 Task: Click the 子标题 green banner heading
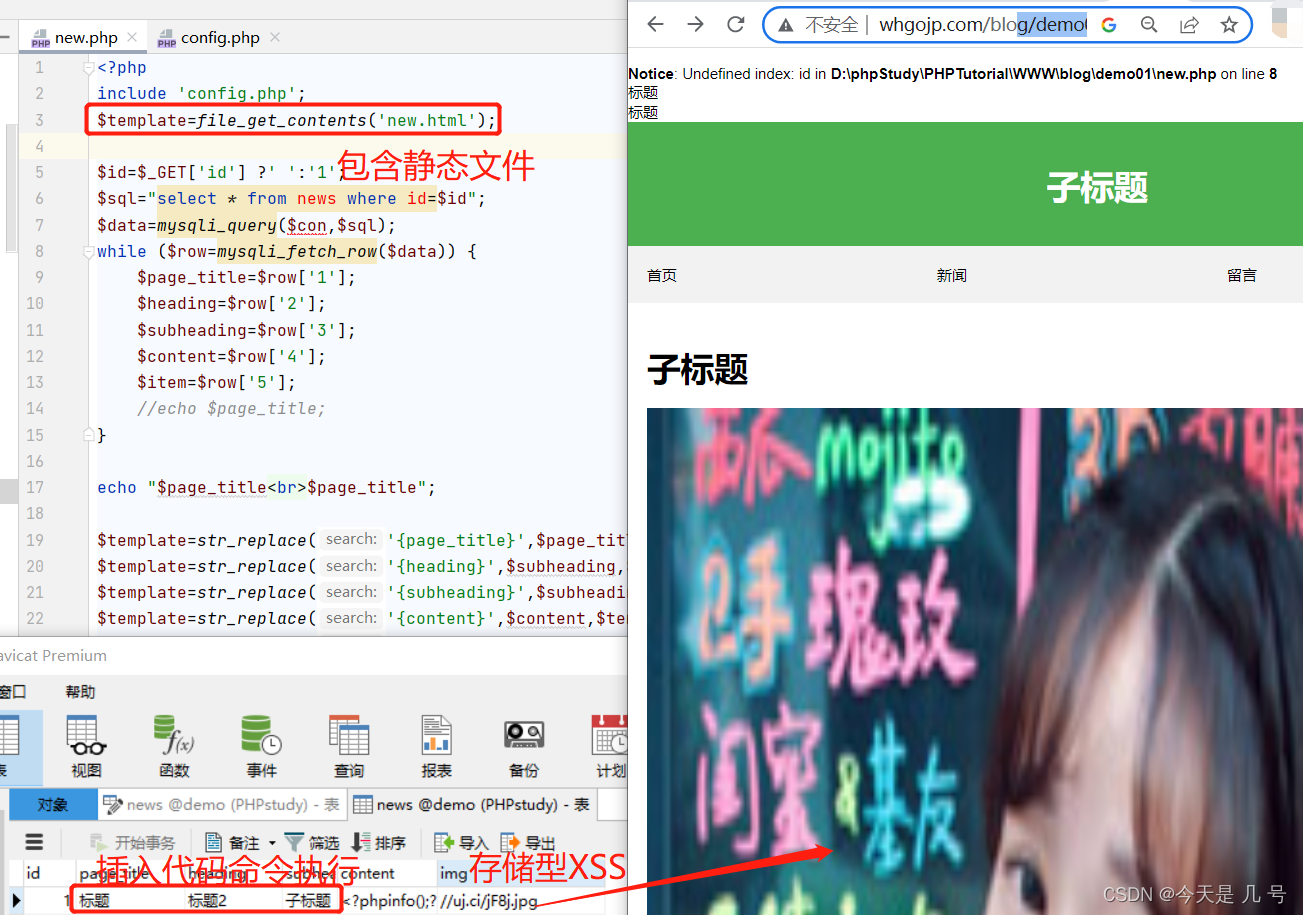[1097, 187]
